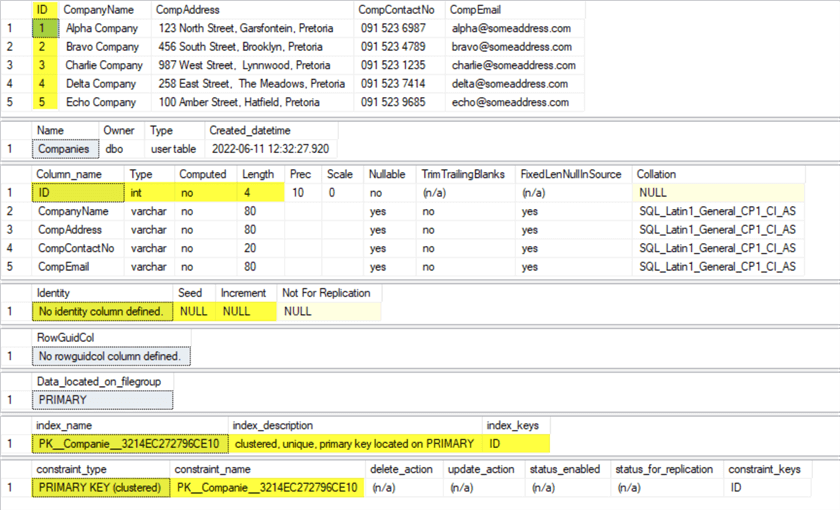This screenshot has height=510, width=840.
Task: Select the 'ID' cell under Column_name
Action: 78,192
